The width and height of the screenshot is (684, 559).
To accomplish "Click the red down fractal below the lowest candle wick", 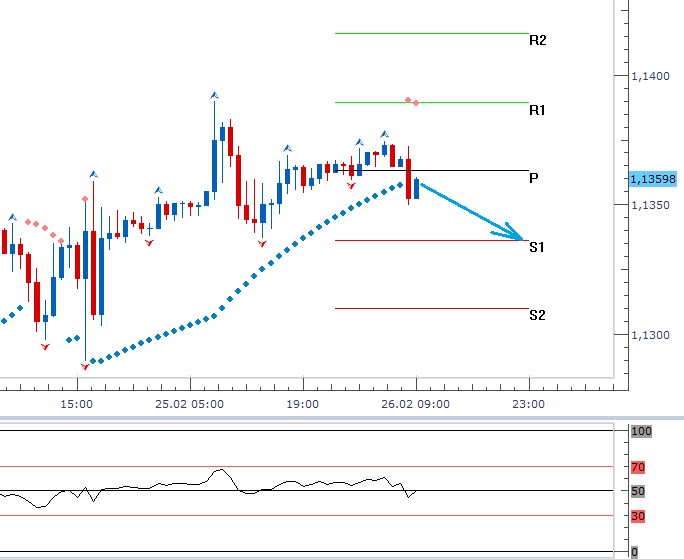I will tap(85, 367).
